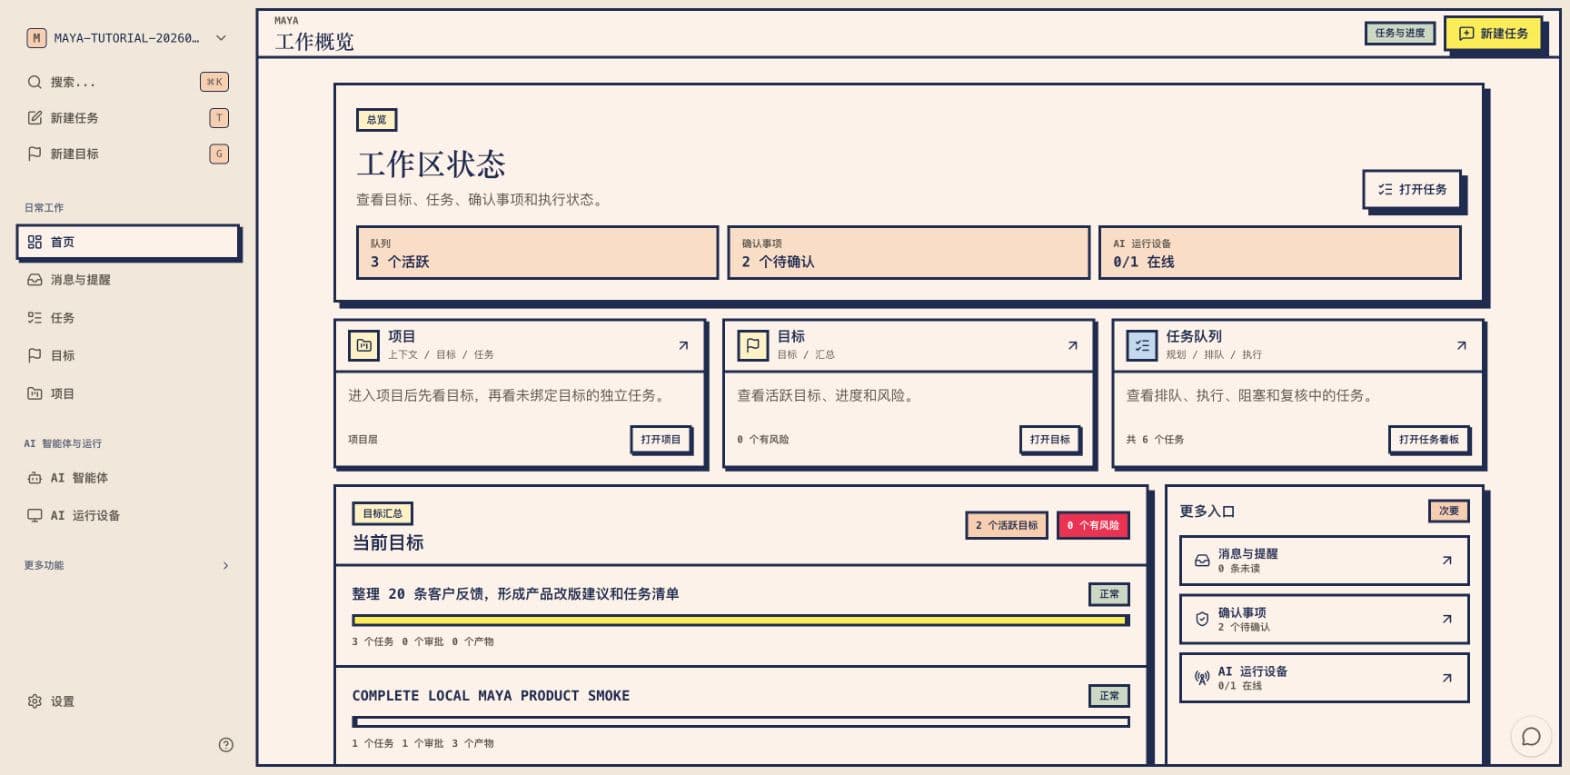Click the 打开项目 button

pyautogui.click(x=660, y=439)
